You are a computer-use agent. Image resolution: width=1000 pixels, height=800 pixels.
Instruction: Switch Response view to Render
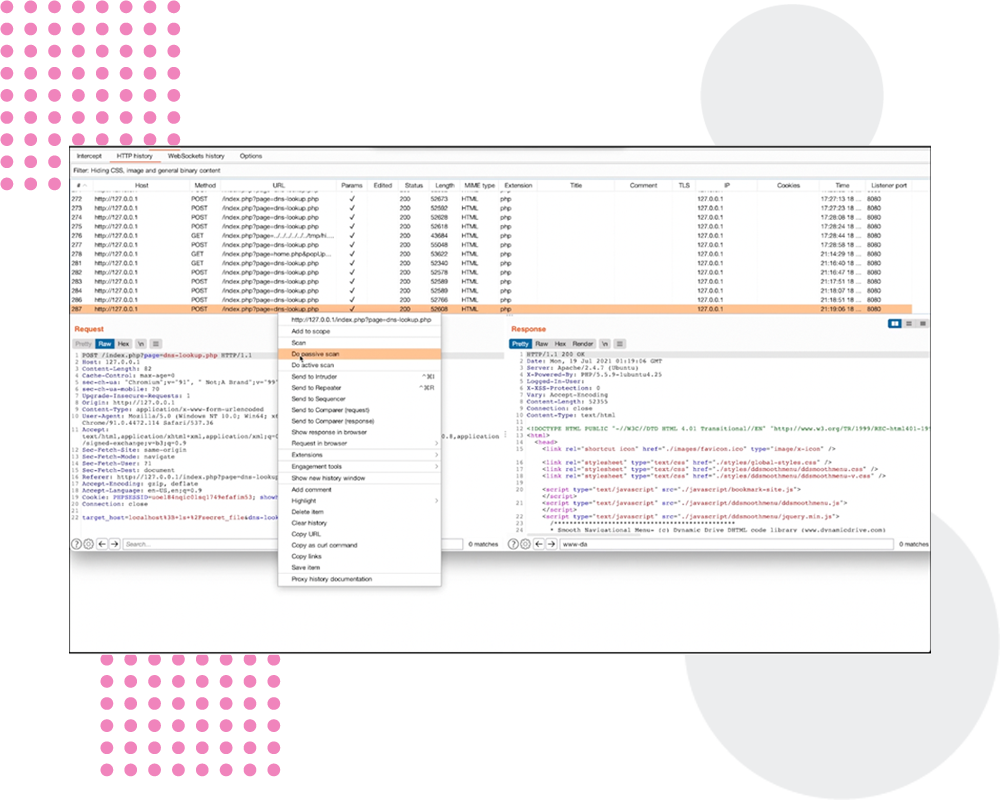tap(583, 344)
